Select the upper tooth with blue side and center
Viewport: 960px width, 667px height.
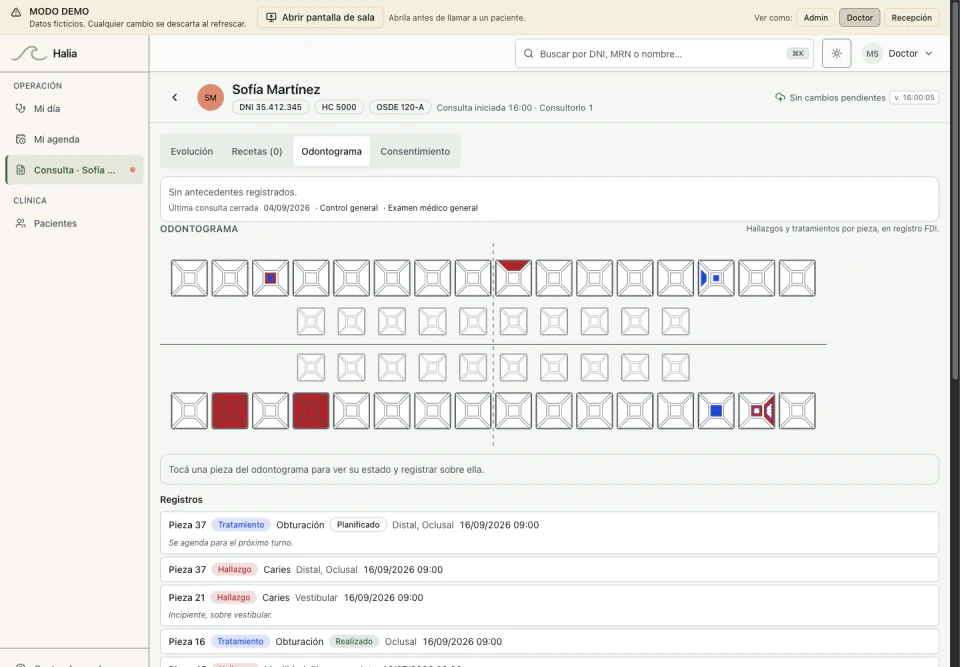716,278
